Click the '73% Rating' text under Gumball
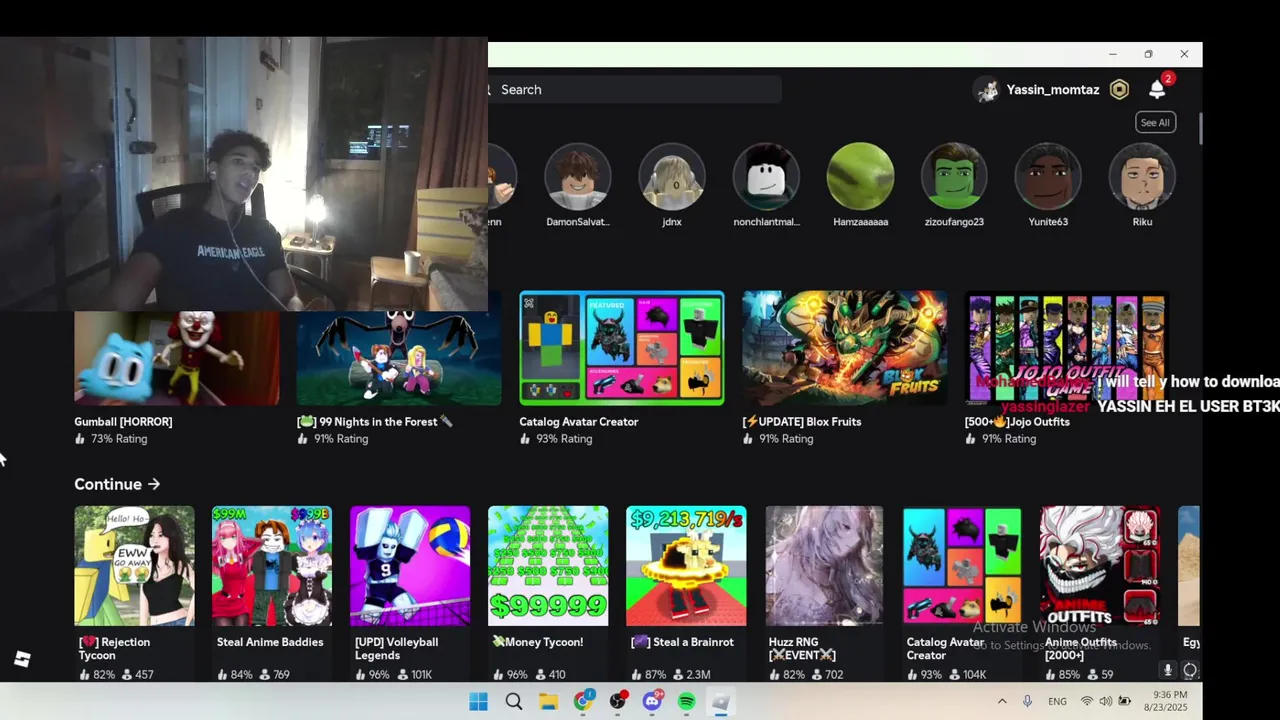 (118, 439)
